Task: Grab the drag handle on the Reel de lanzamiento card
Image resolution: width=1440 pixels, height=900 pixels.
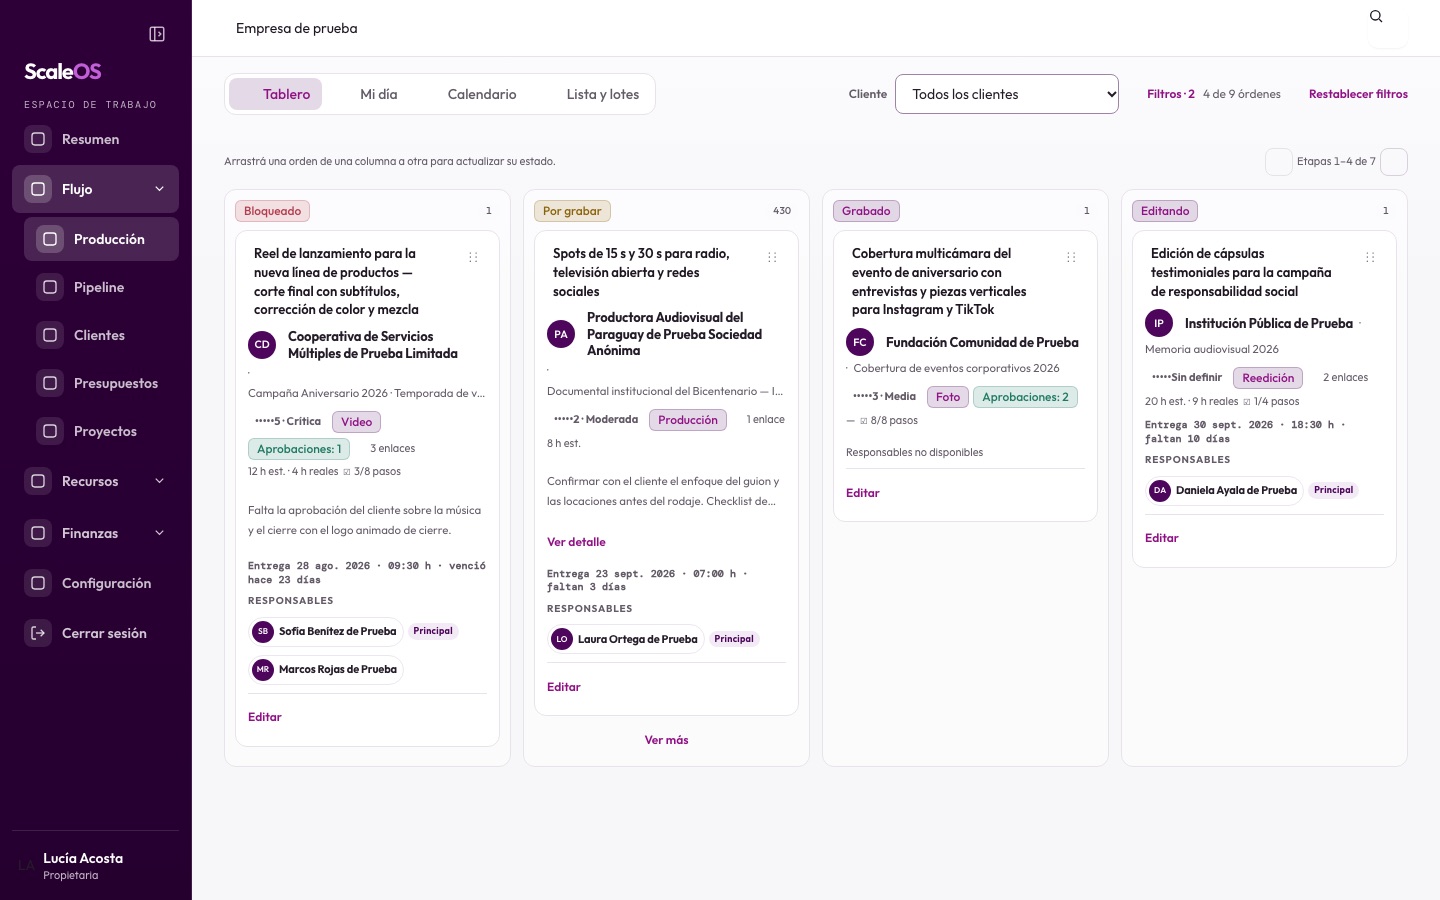Action: pos(473,257)
